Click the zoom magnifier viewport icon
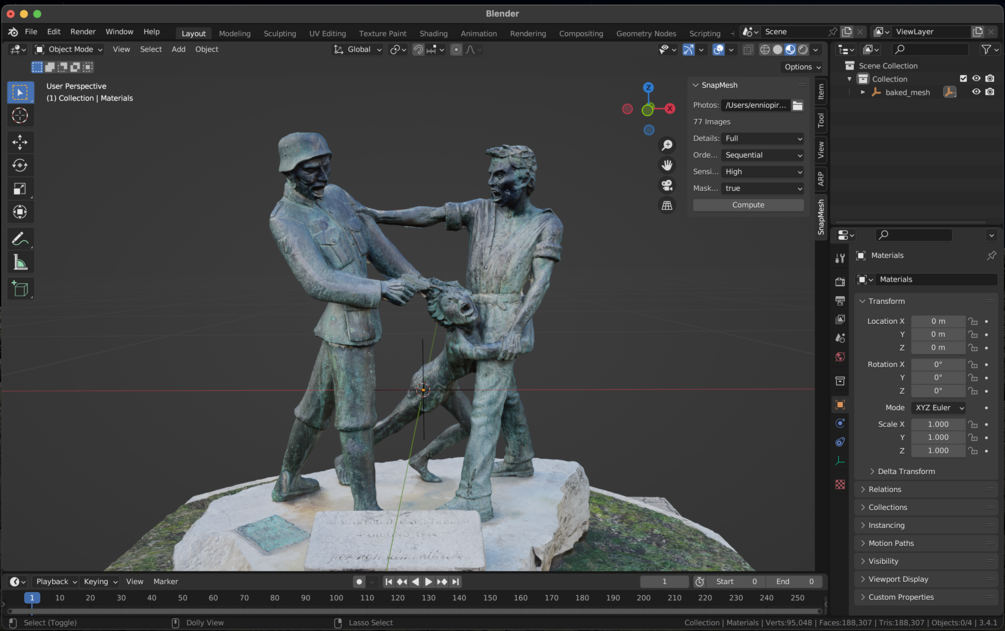The height and width of the screenshot is (631, 1005). 667,146
